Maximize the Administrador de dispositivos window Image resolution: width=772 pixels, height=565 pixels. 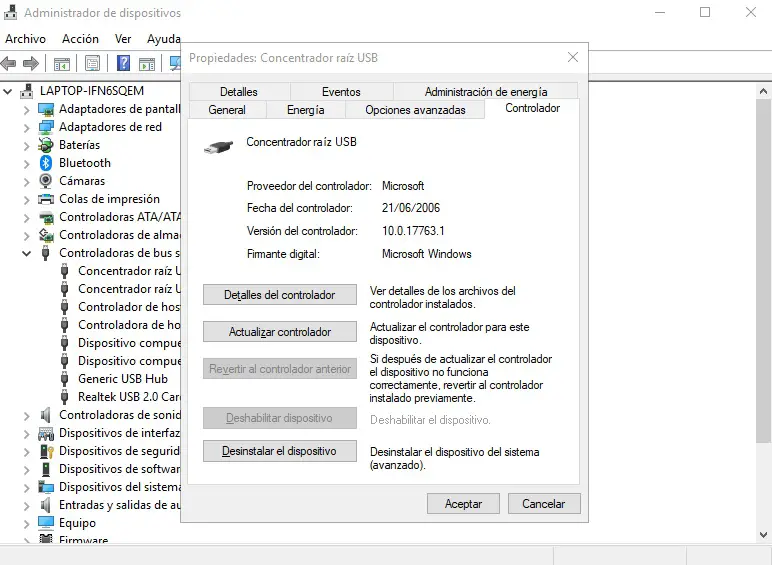(705, 12)
